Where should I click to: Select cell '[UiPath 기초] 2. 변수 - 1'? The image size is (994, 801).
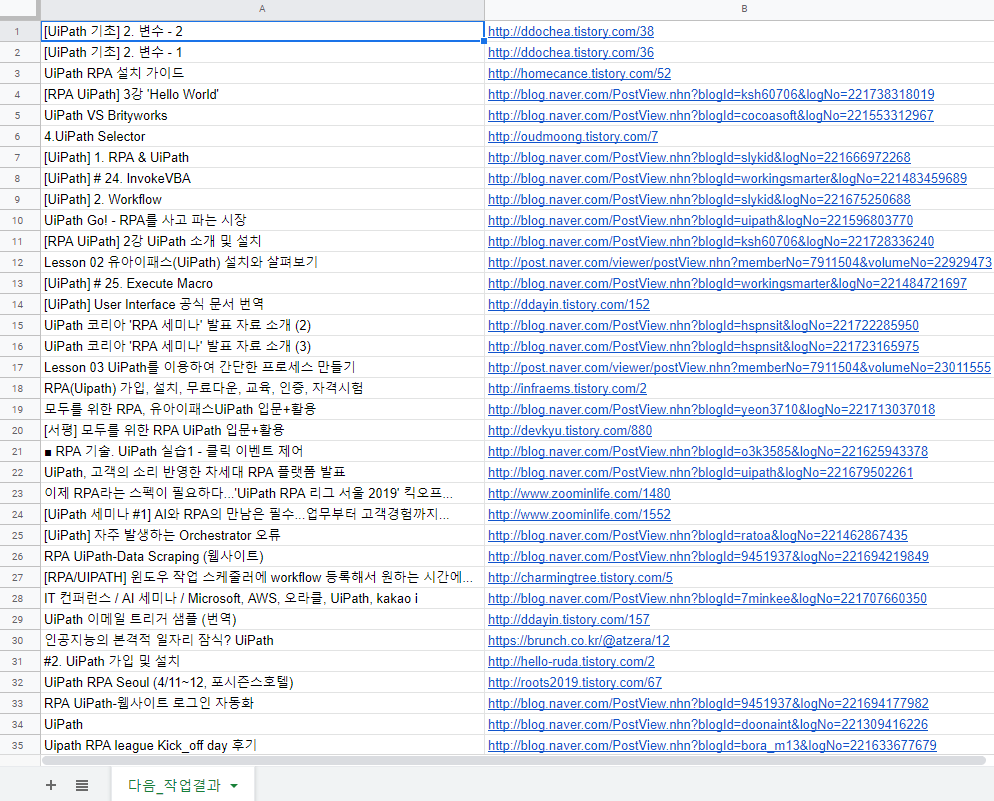tap(262, 53)
